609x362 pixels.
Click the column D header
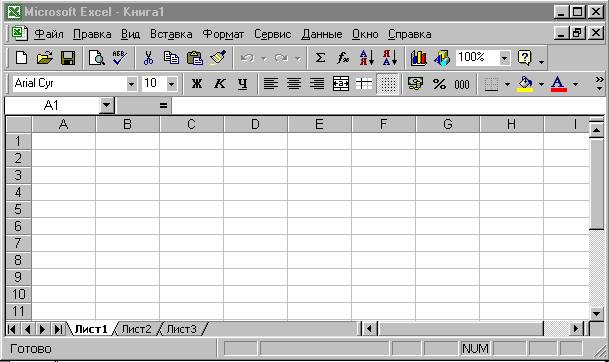(x=255, y=124)
